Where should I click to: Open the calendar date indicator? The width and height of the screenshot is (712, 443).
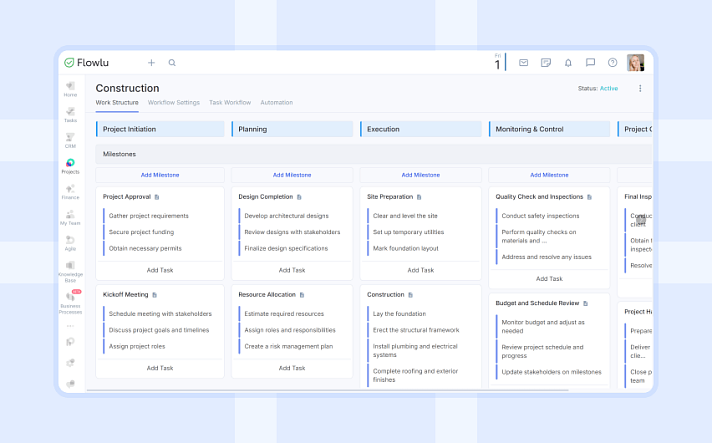coord(498,62)
